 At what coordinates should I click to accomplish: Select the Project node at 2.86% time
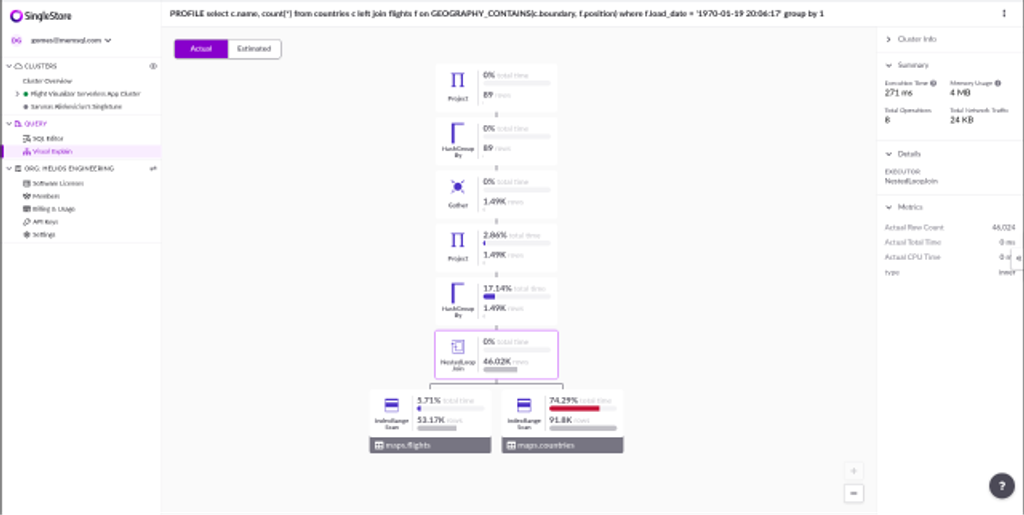coord(496,248)
